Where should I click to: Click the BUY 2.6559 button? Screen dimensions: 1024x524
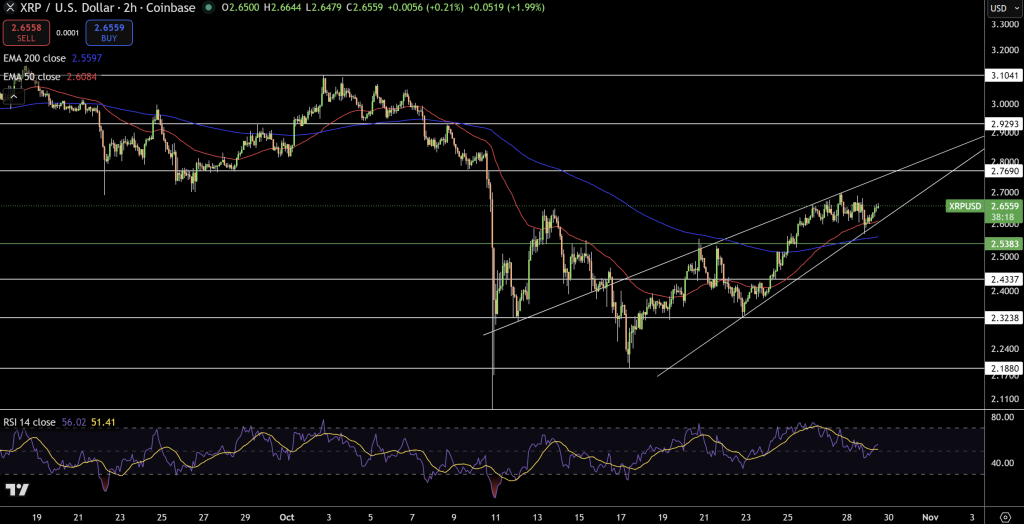[x=108, y=32]
